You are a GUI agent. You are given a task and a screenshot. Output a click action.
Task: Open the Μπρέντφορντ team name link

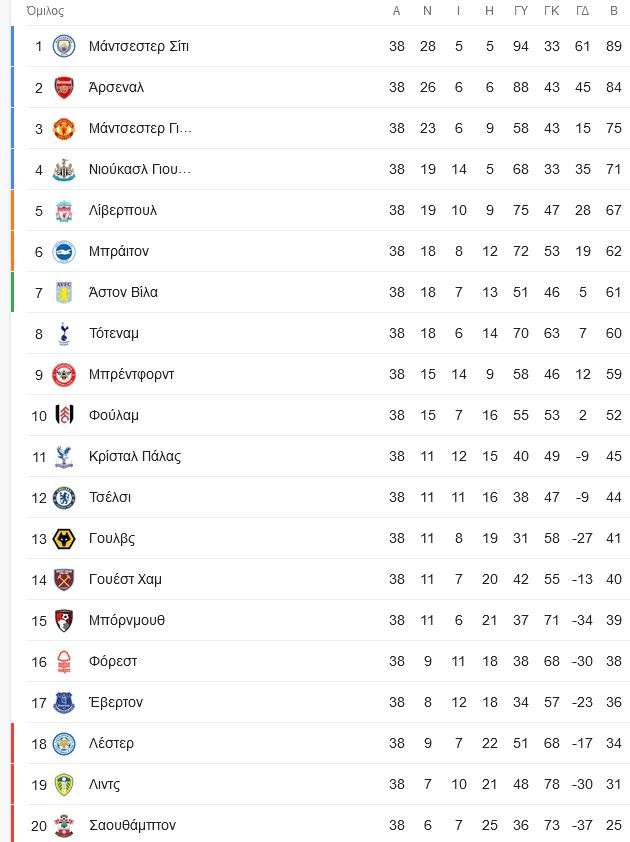tap(132, 374)
